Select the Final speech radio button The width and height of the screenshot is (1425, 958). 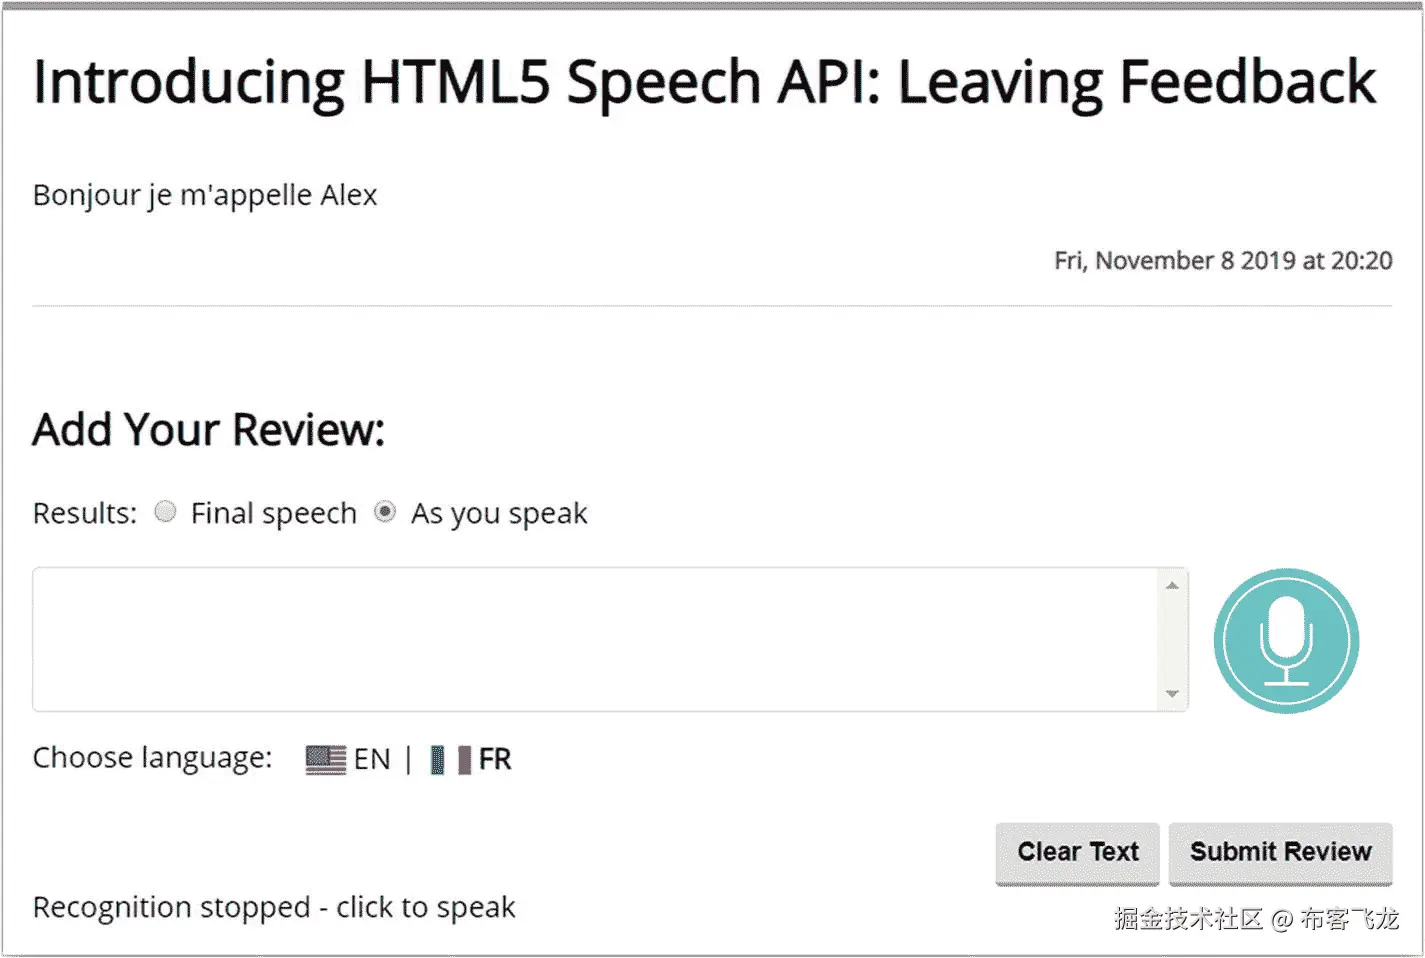coord(165,511)
